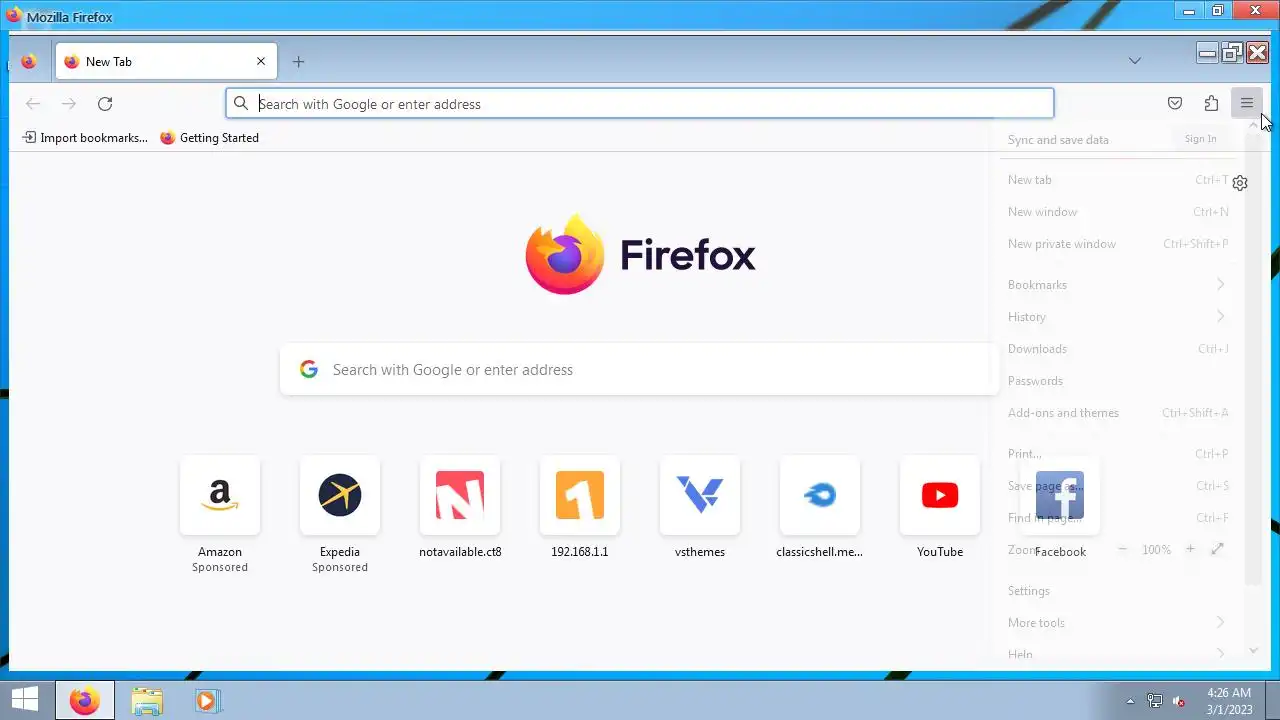Choose New window in the menu
Screen dimensions: 1280x720
click(x=1118, y=212)
